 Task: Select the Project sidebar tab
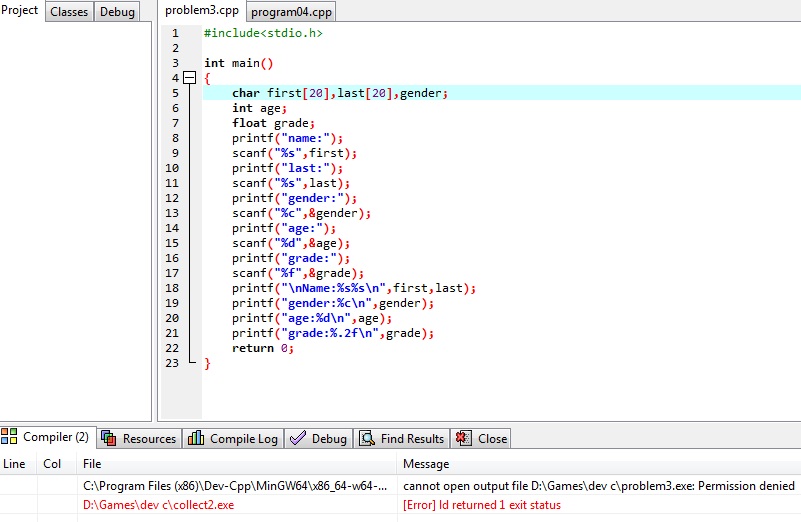click(19, 10)
